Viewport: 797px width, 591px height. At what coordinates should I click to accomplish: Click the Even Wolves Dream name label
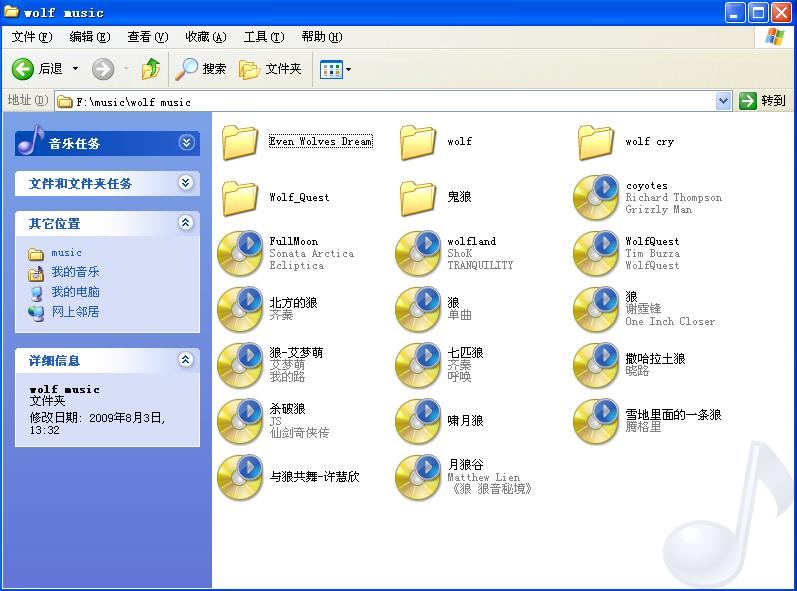pos(321,141)
